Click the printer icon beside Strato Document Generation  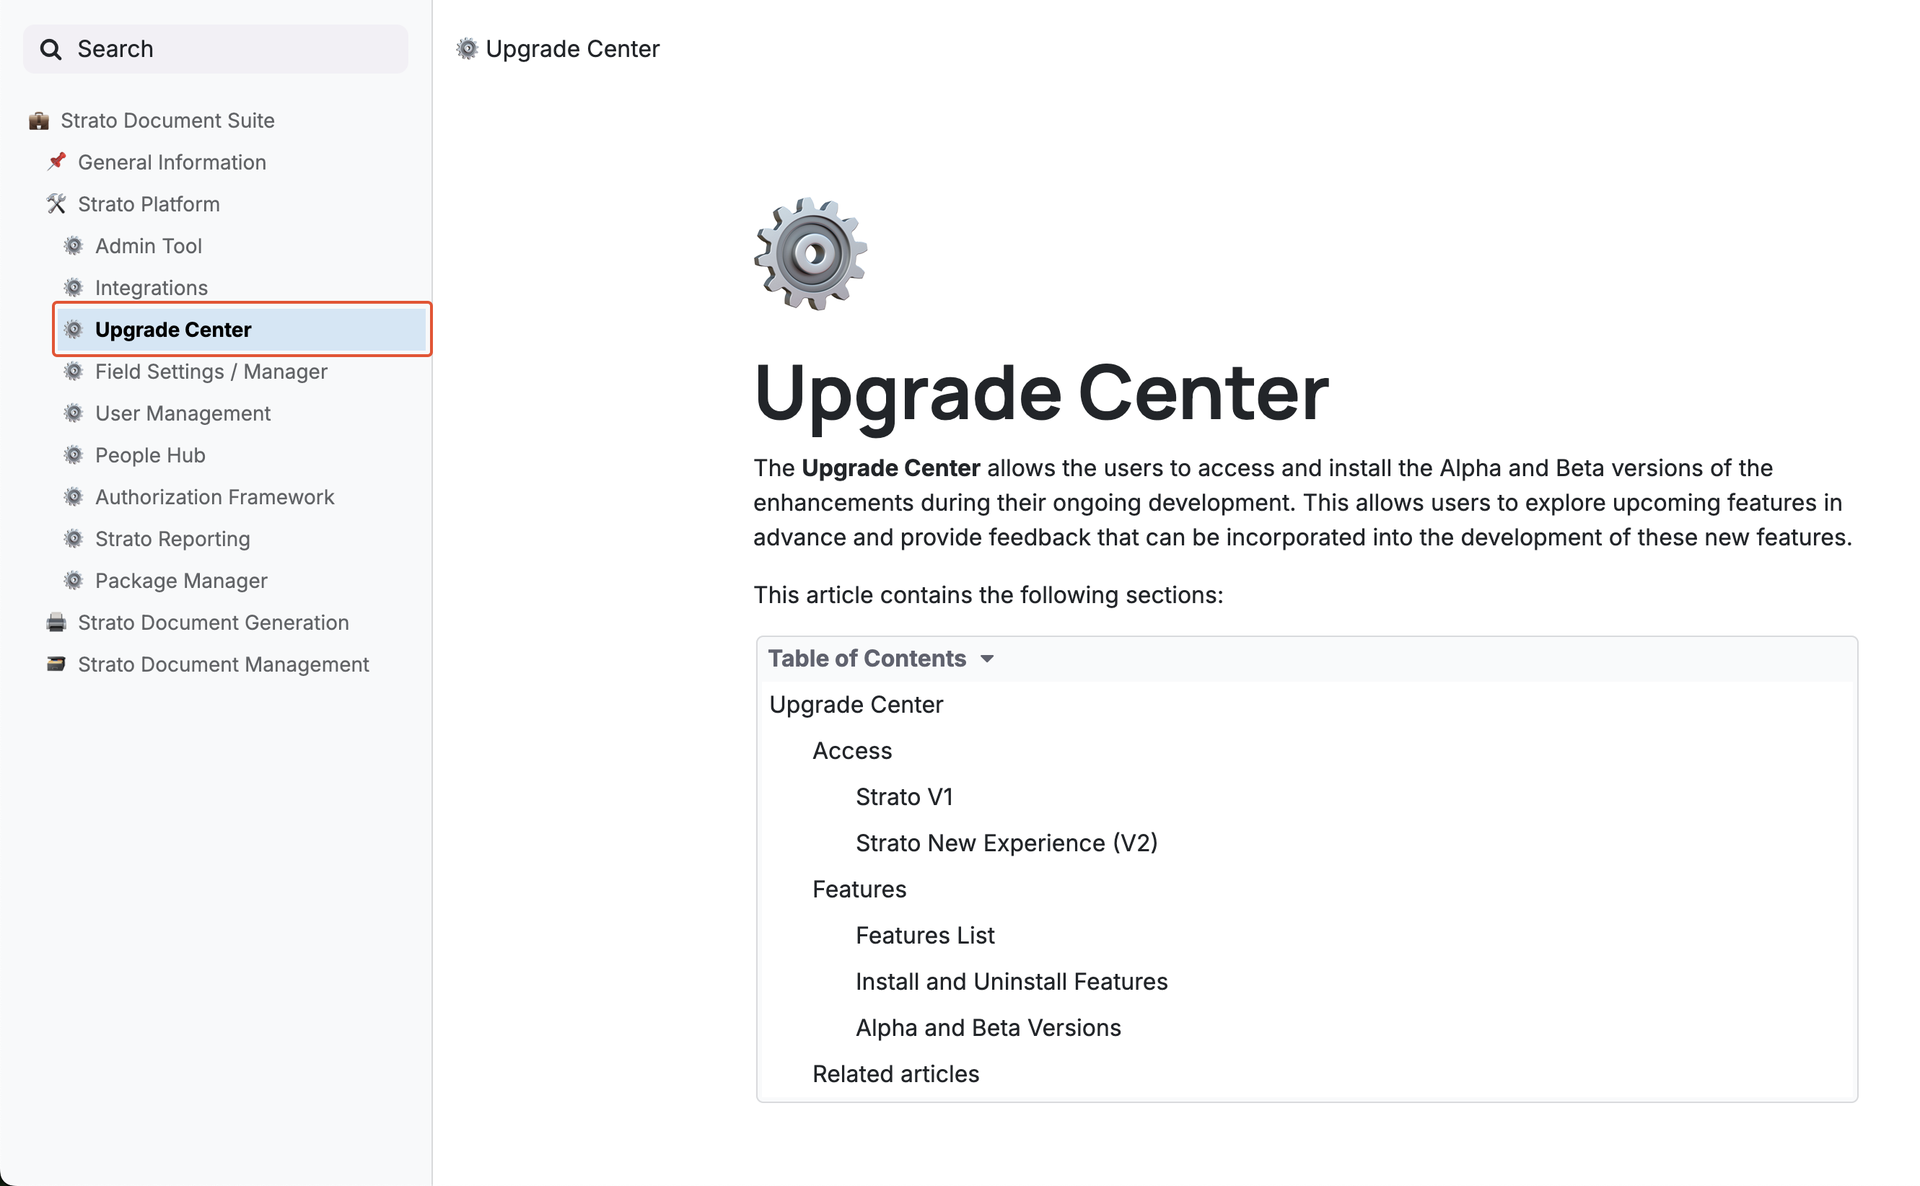[56, 623]
